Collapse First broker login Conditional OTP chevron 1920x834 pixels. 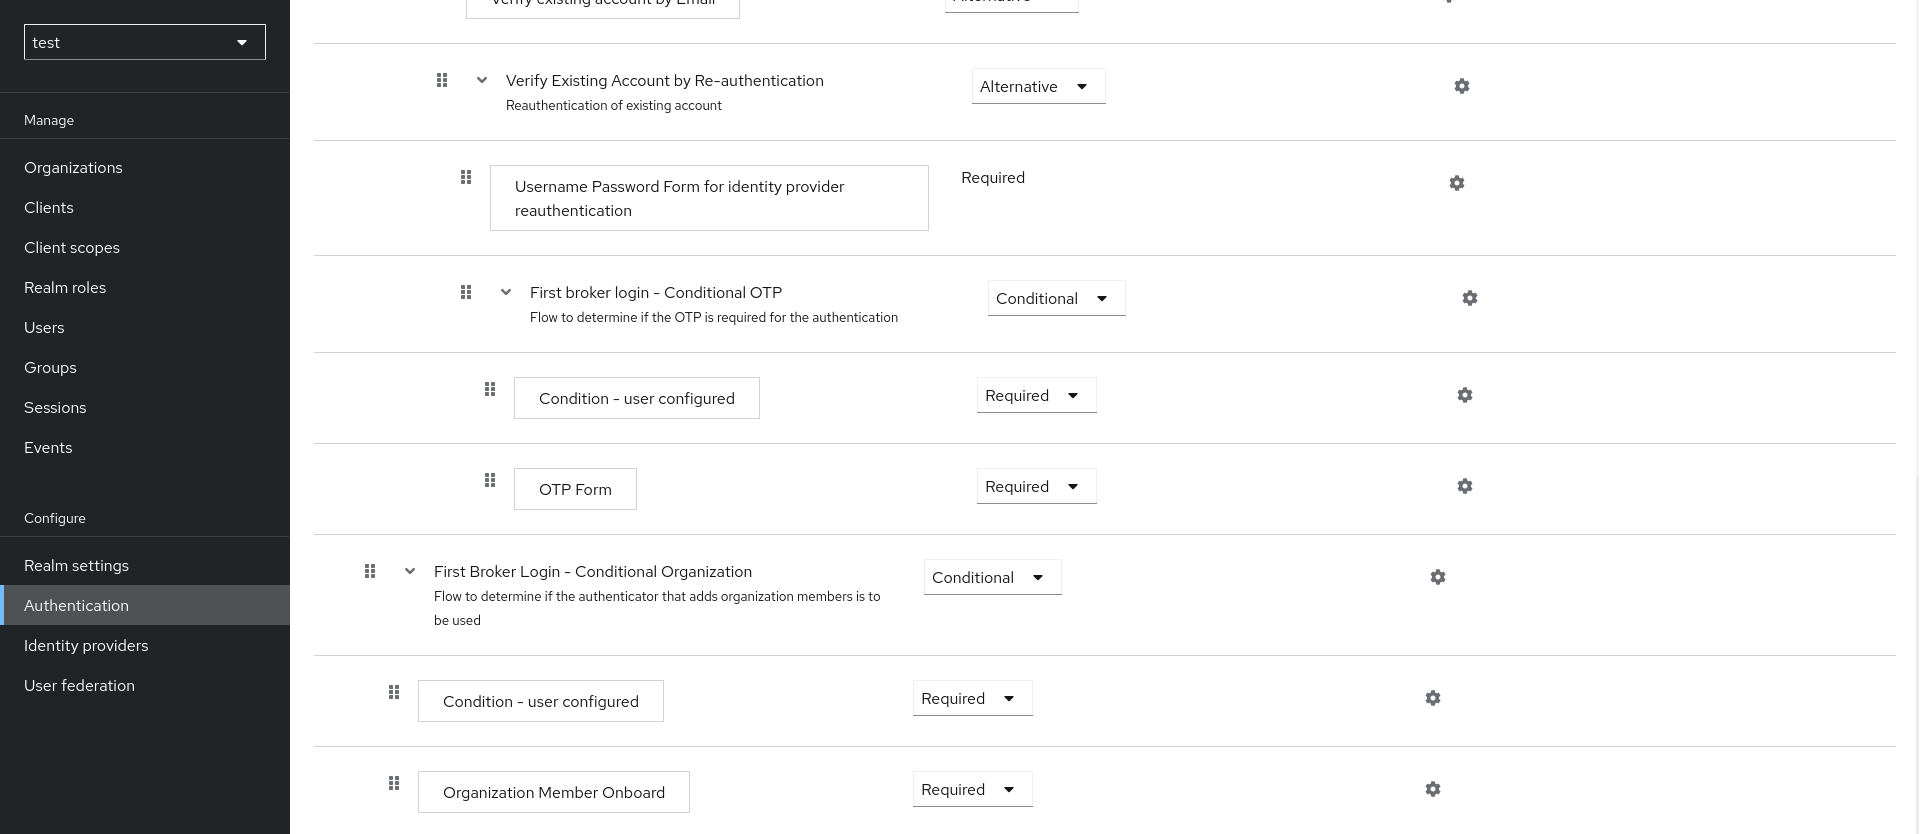point(506,292)
